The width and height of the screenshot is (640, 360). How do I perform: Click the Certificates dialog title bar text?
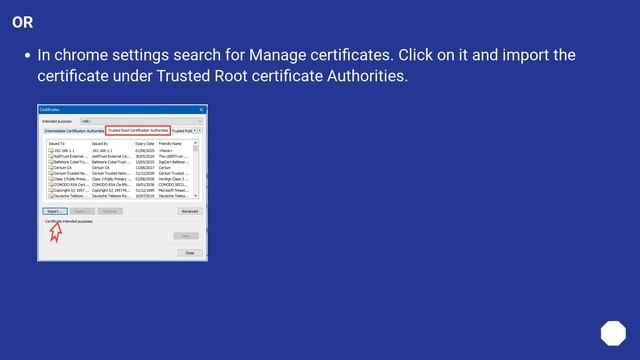pos(49,109)
